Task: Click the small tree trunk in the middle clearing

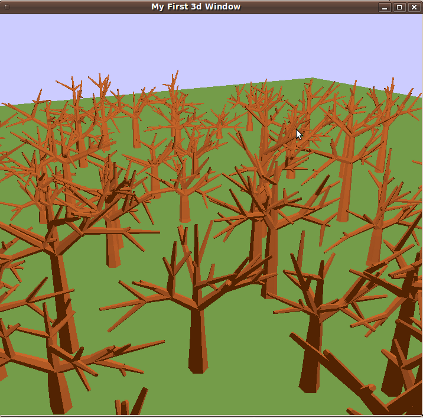Action: [x=184, y=207]
